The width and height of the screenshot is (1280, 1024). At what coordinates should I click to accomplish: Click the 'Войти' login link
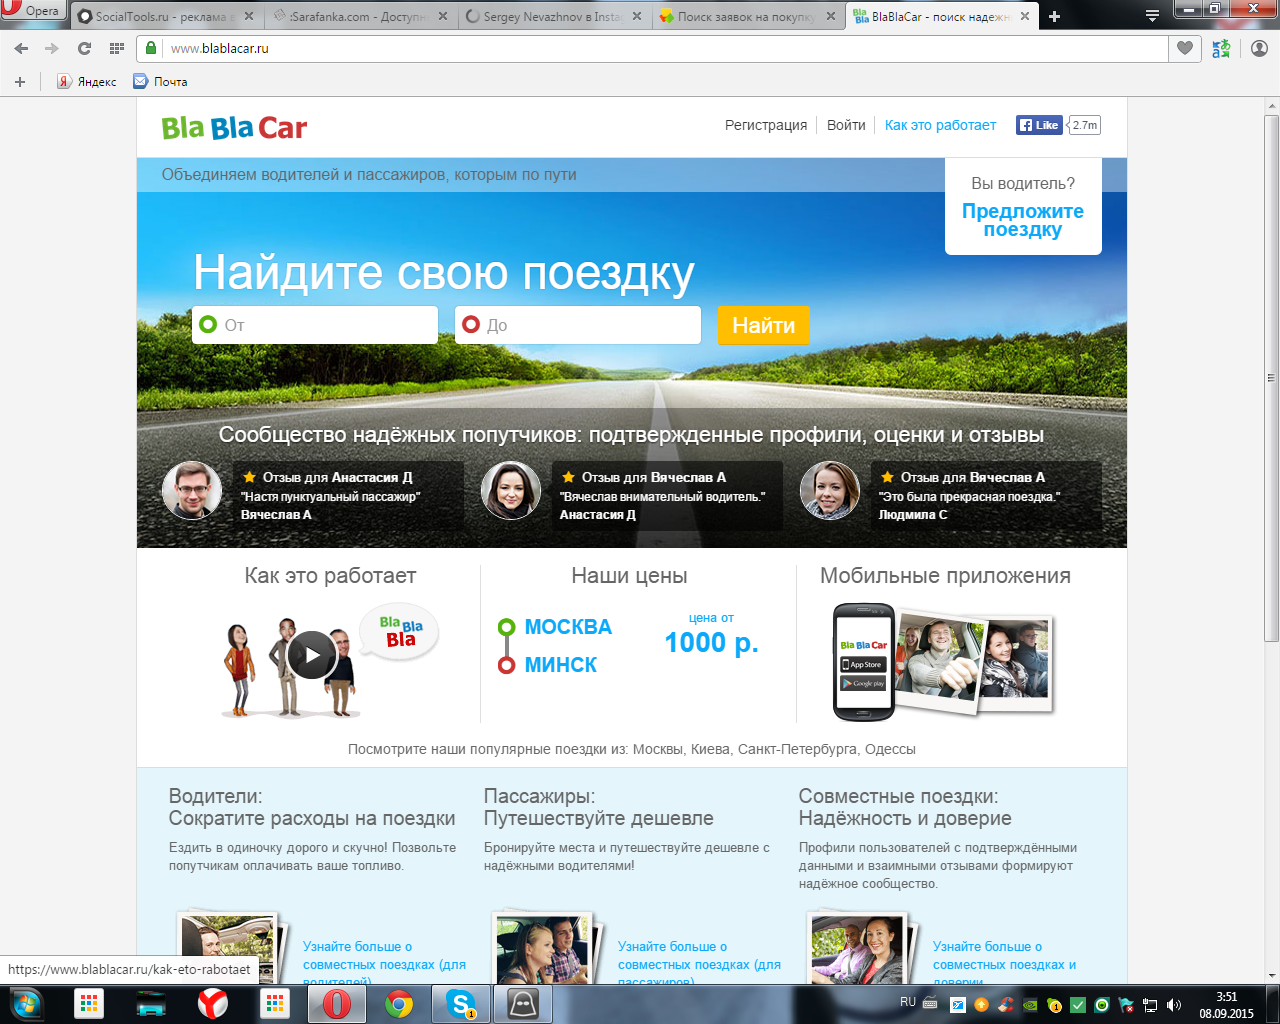point(846,125)
